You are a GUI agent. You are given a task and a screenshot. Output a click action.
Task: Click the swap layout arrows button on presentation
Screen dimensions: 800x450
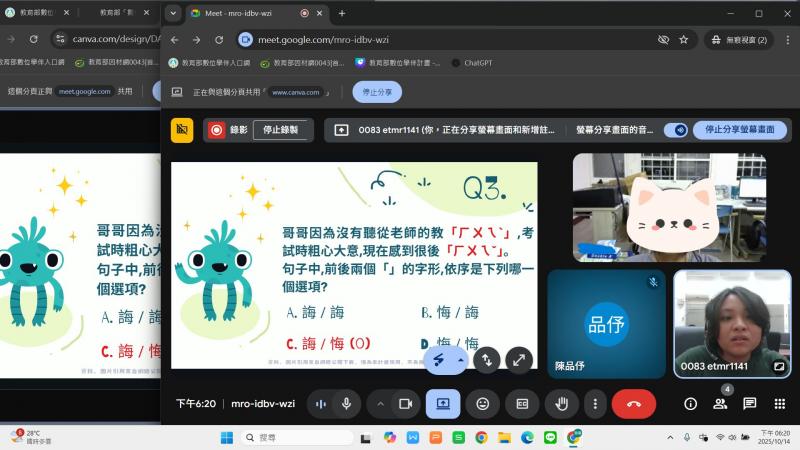click(x=487, y=360)
